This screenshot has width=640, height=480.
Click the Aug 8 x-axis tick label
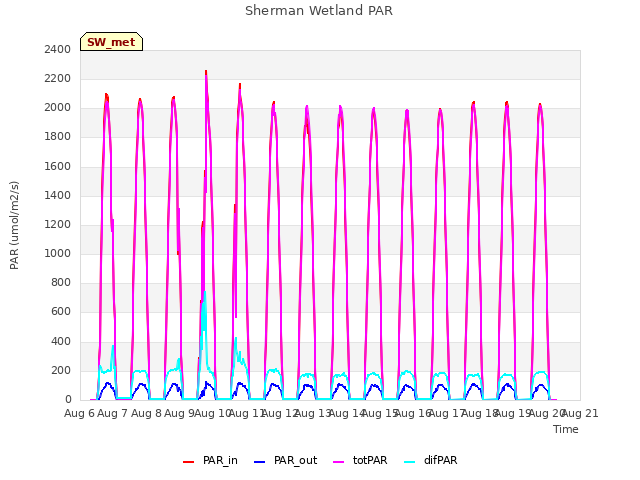click(x=146, y=413)
